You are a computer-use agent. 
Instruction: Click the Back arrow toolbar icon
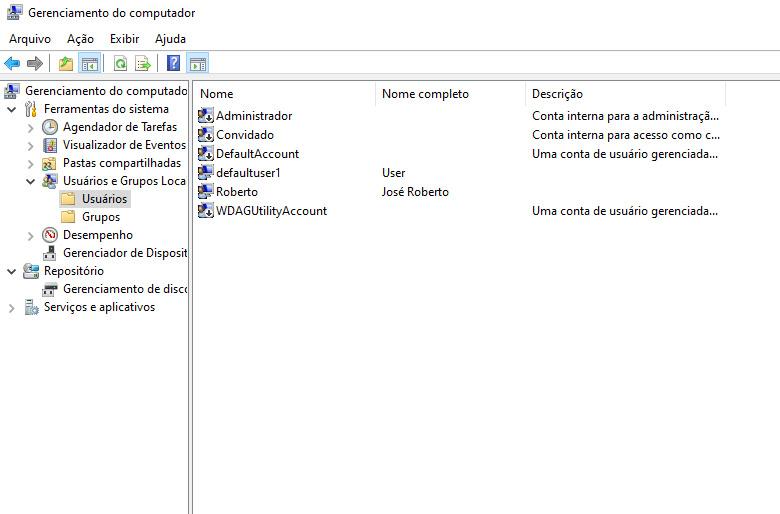(12, 63)
